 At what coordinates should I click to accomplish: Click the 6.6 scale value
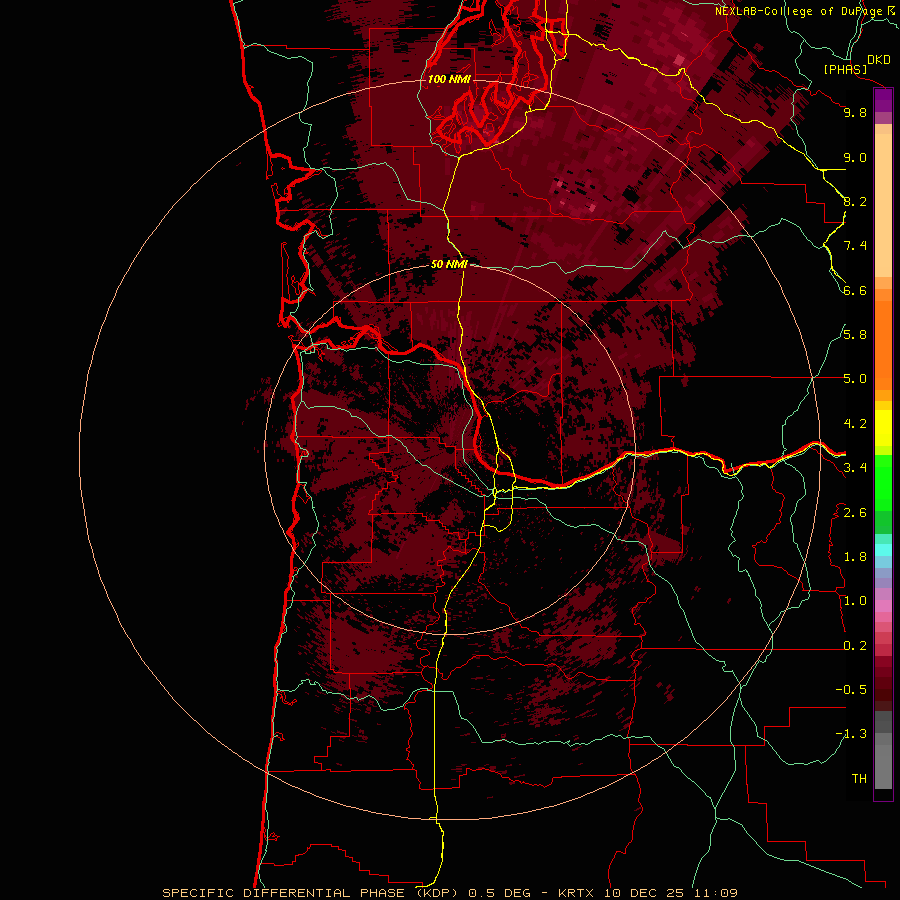tap(855, 290)
